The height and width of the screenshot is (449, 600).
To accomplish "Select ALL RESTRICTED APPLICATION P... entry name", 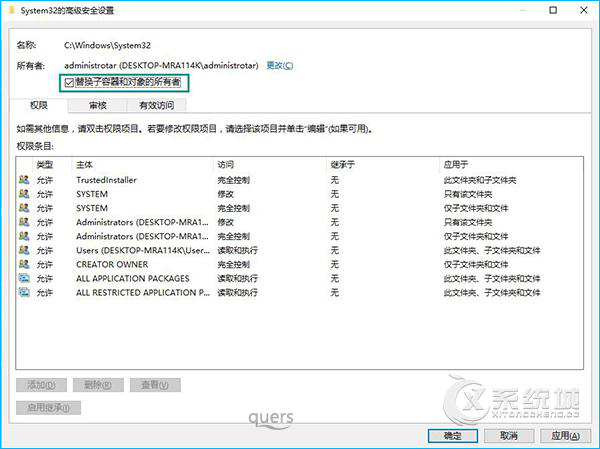I will [143, 293].
